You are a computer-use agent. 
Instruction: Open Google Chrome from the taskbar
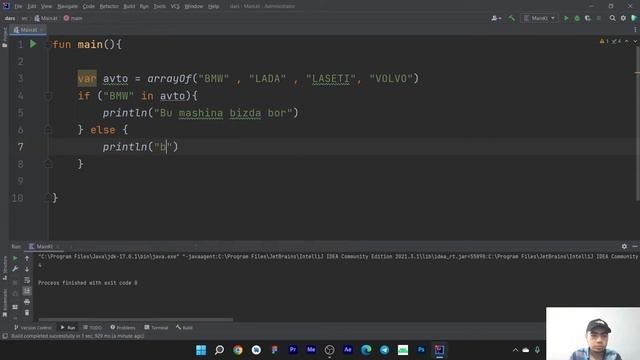[238, 350]
